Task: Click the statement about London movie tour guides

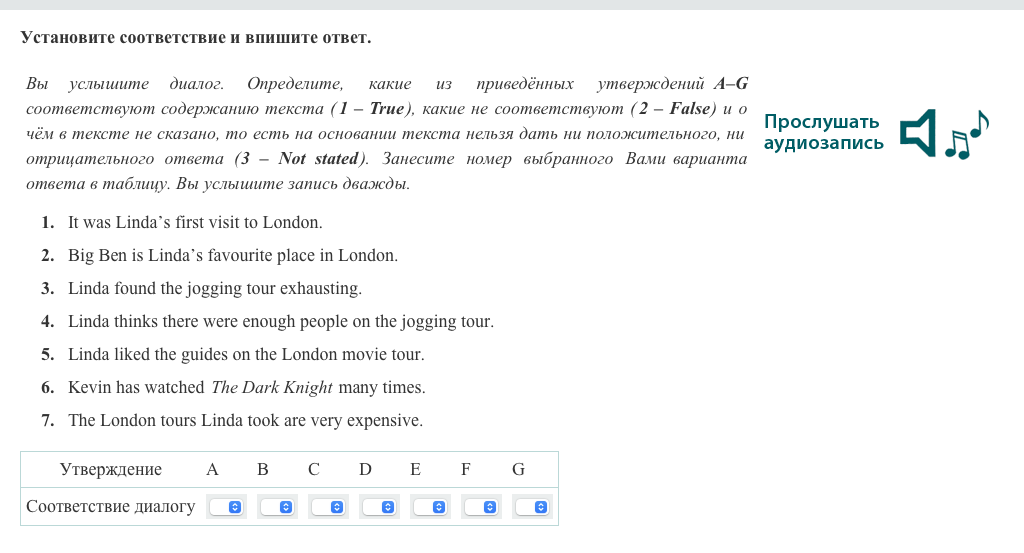Action: pyautogui.click(x=246, y=354)
